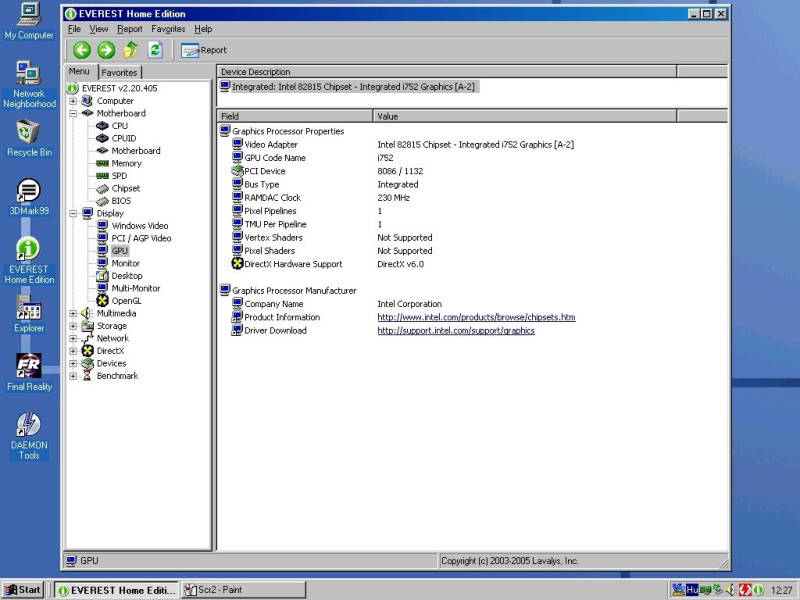Click the Refresh toolbar icon

click(x=155, y=49)
